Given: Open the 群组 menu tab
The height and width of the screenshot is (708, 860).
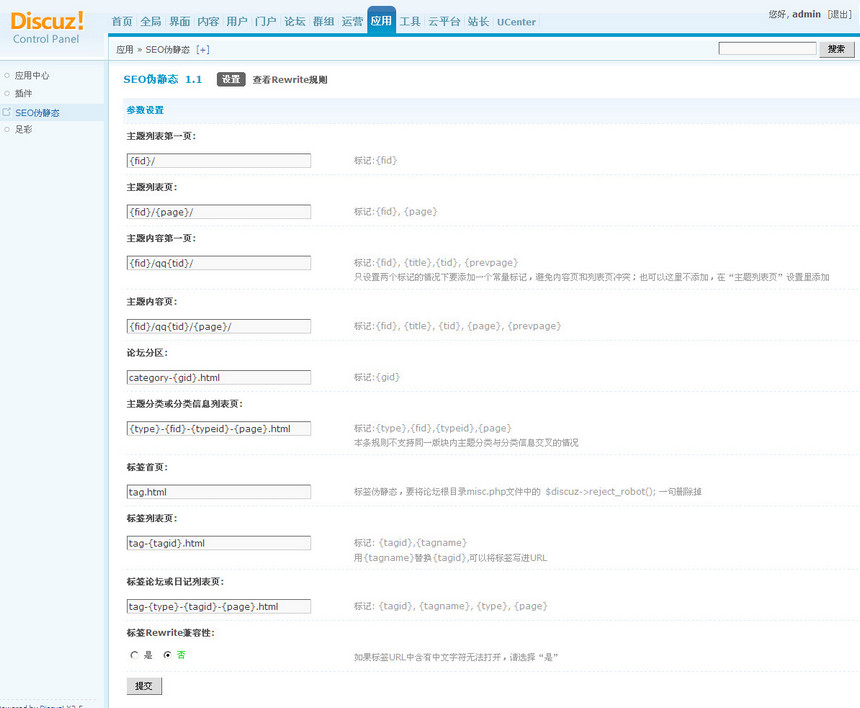Looking at the screenshot, I should point(324,21).
